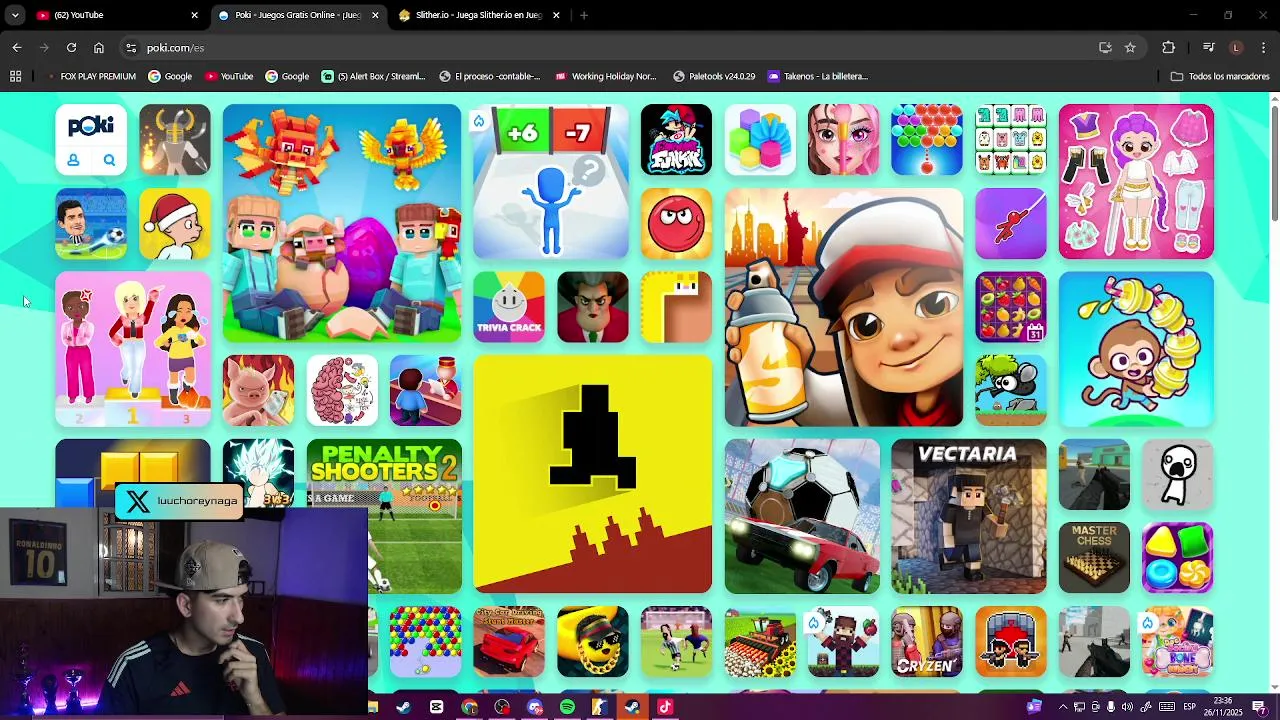Open the Paletools v24.0.29 bookmark
The width and height of the screenshot is (1280, 720).
(x=714, y=76)
